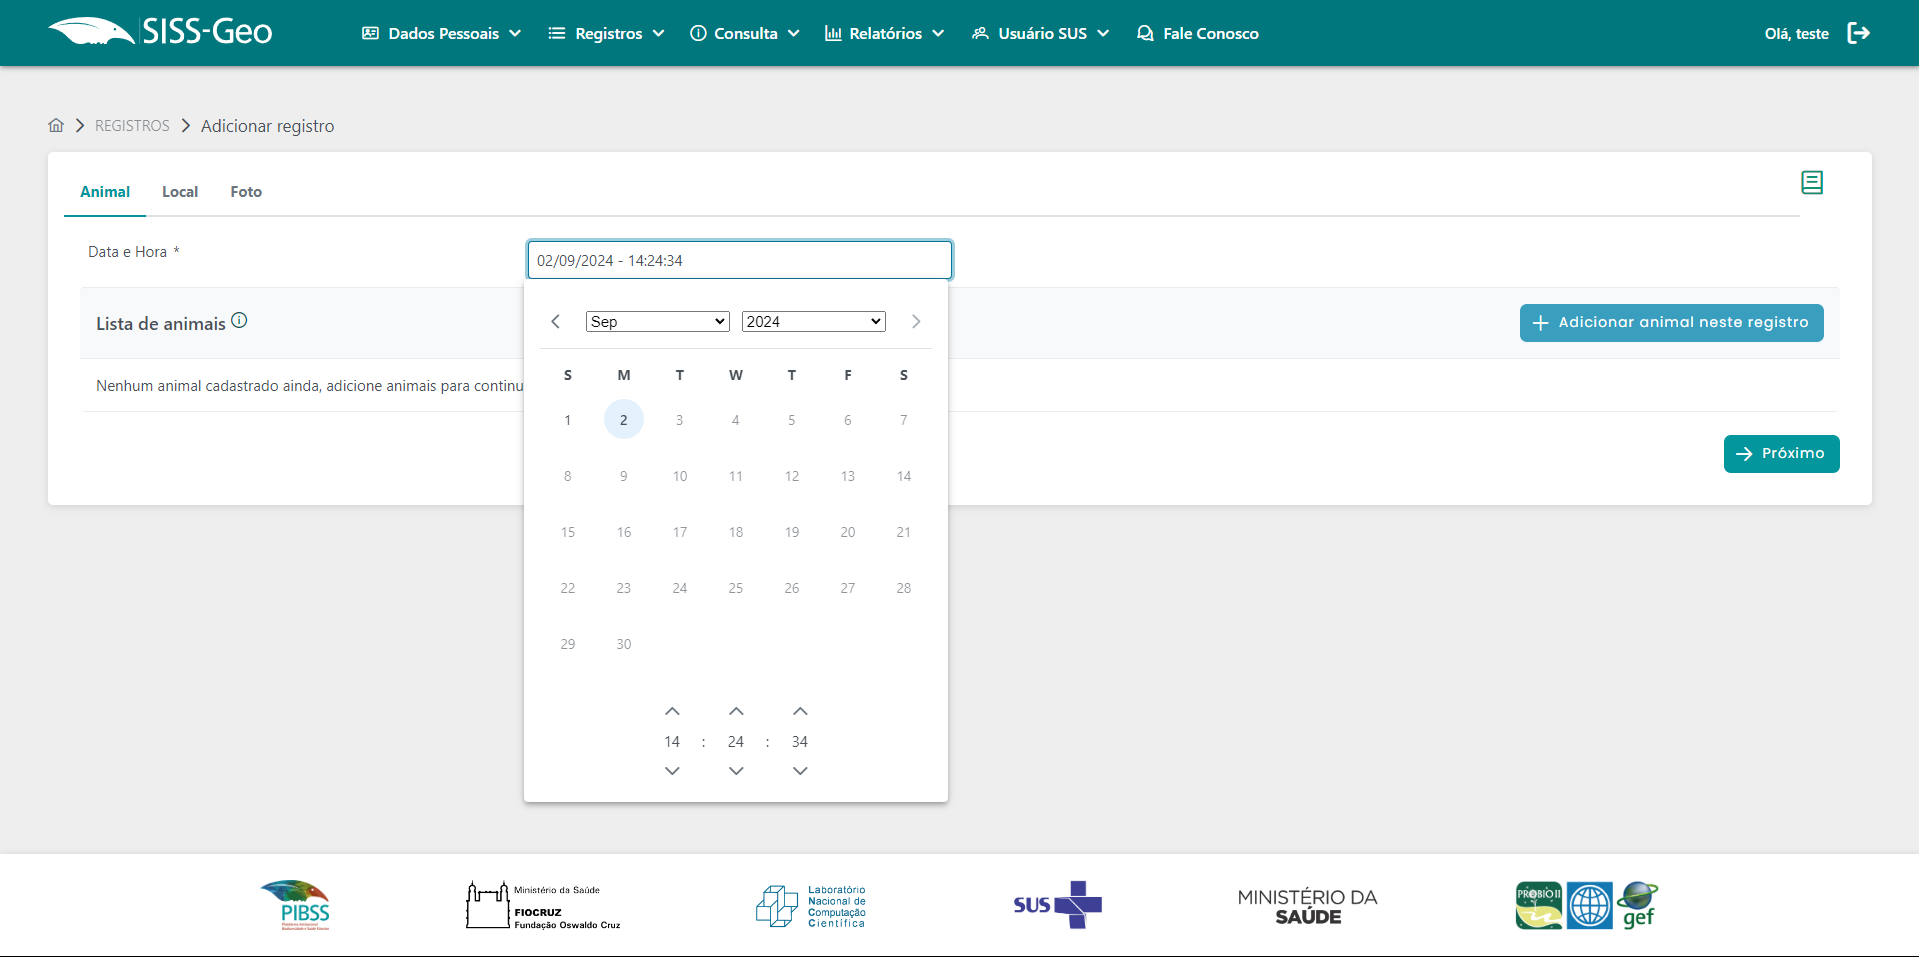Click the Ministério da Saúde logo

(x=1307, y=906)
